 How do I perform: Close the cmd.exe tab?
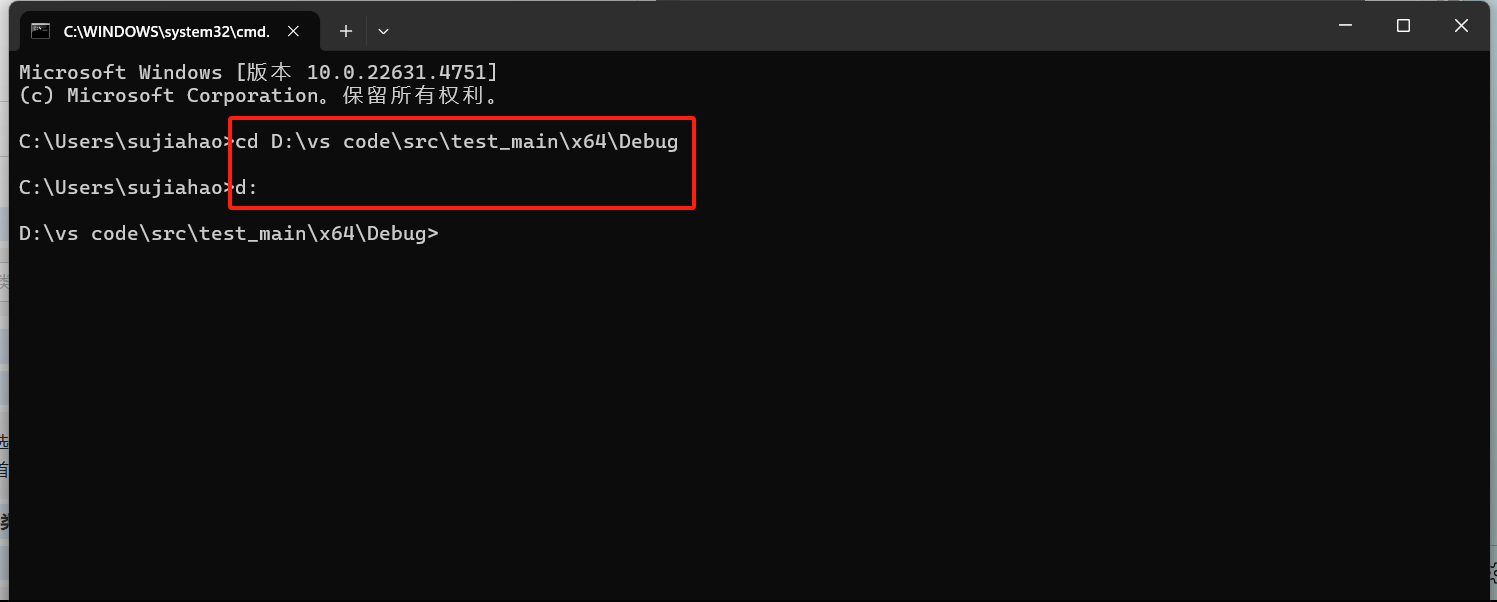[x=293, y=31]
